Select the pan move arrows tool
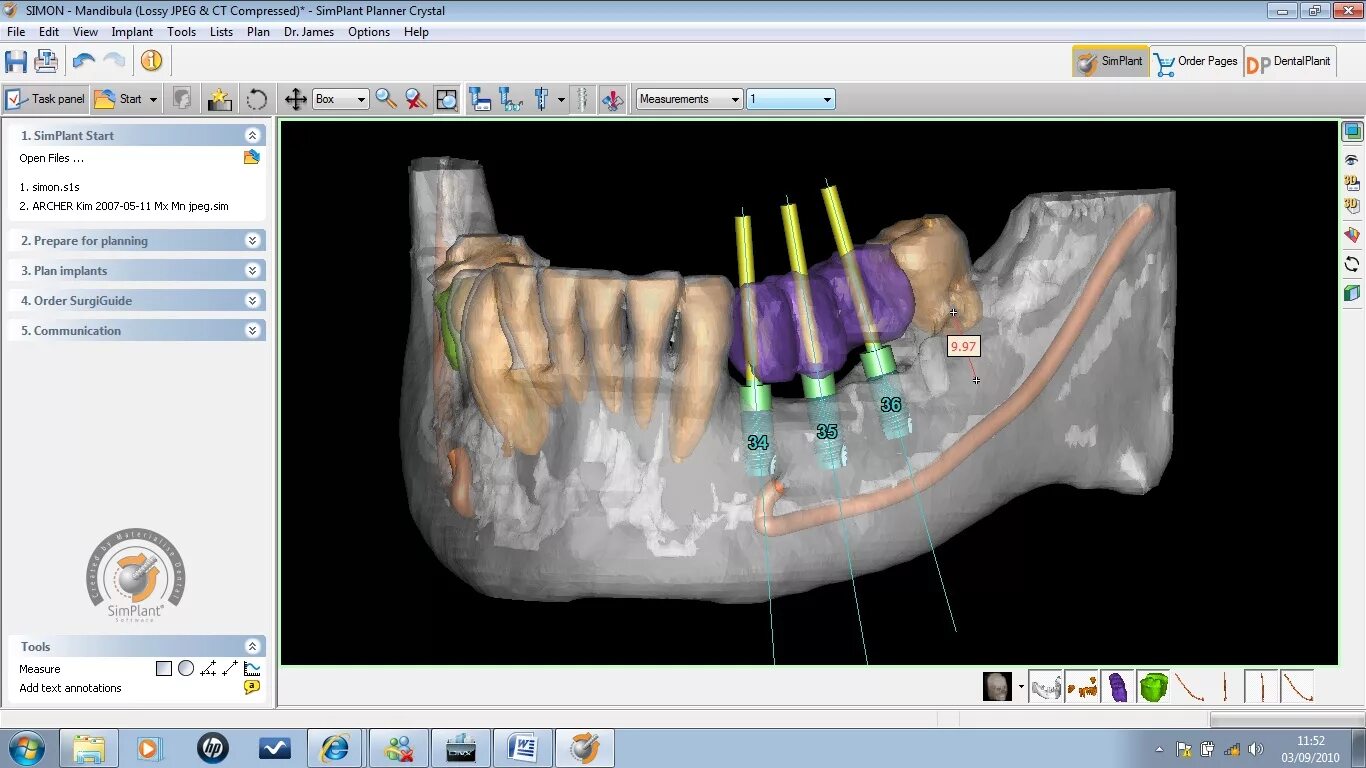The height and width of the screenshot is (768, 1366). coord(295,99)
